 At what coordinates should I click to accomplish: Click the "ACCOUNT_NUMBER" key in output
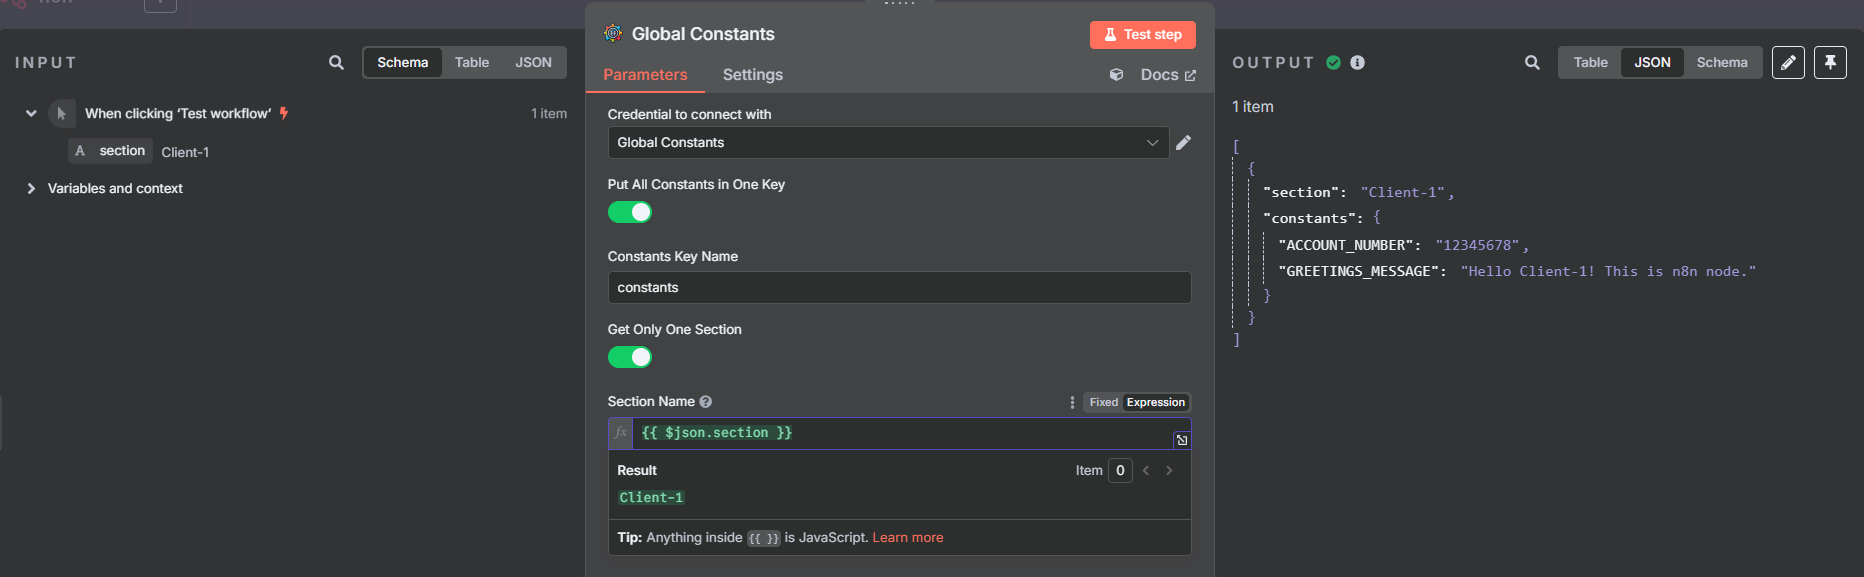1345,245
